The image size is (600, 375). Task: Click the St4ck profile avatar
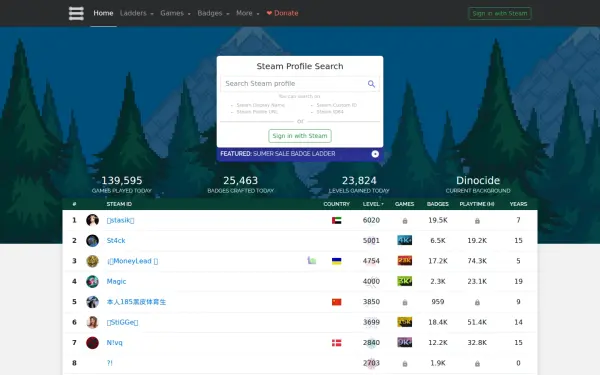(x=92, y=241)
